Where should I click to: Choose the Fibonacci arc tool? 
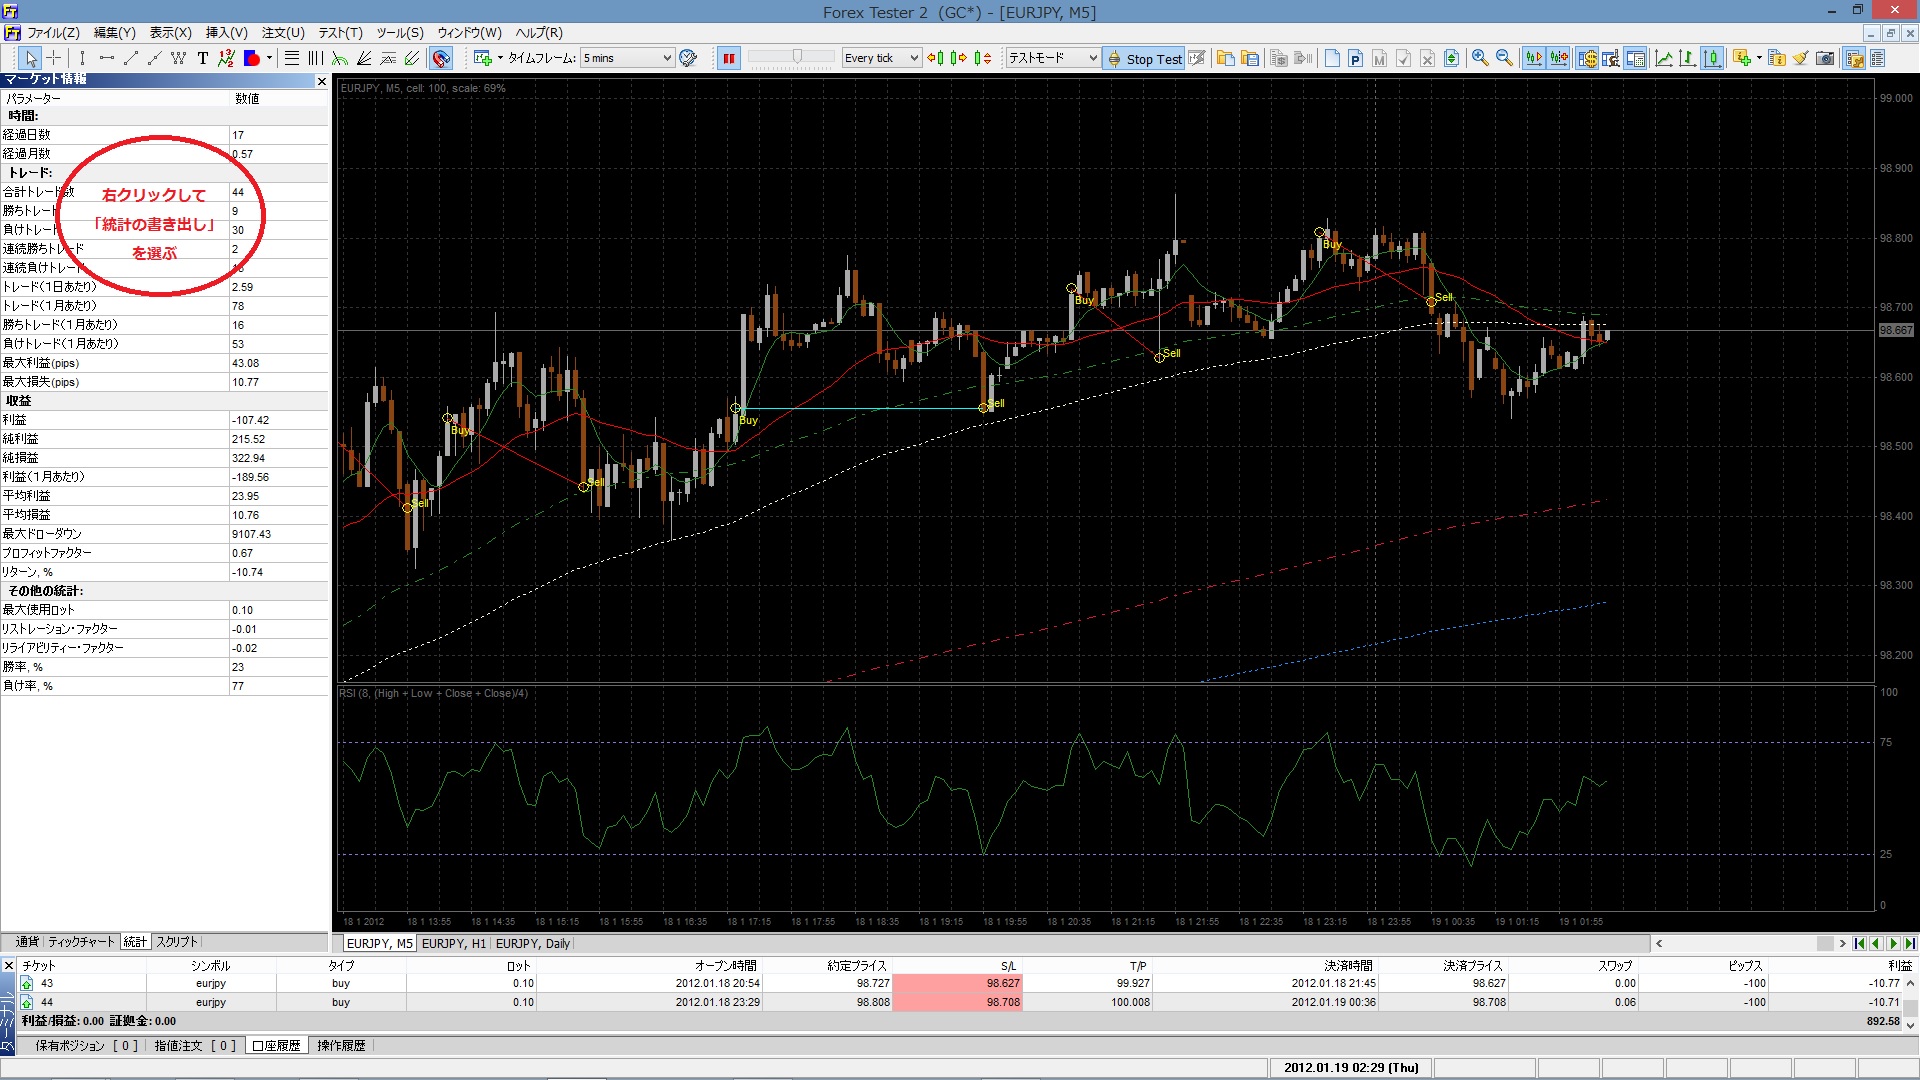340,58
